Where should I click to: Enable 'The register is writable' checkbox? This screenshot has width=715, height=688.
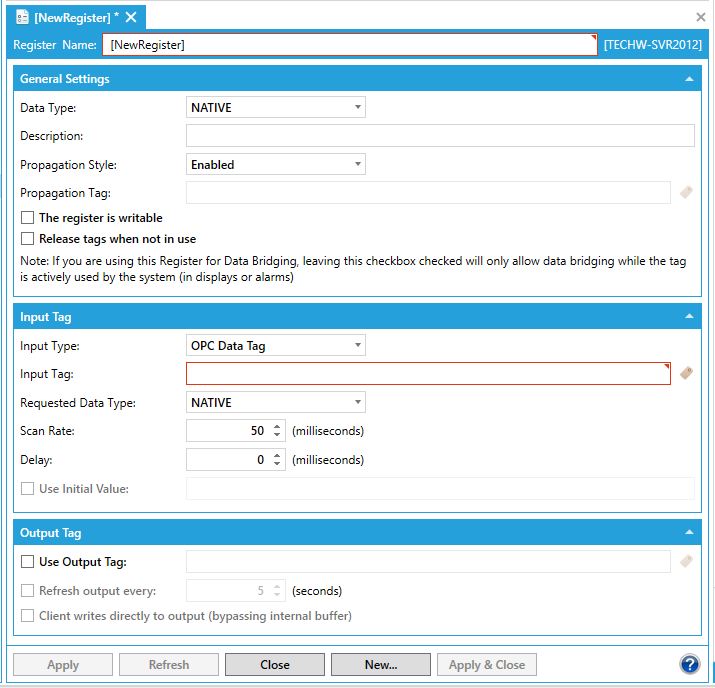pyautogui.click(x=28, y=218)
